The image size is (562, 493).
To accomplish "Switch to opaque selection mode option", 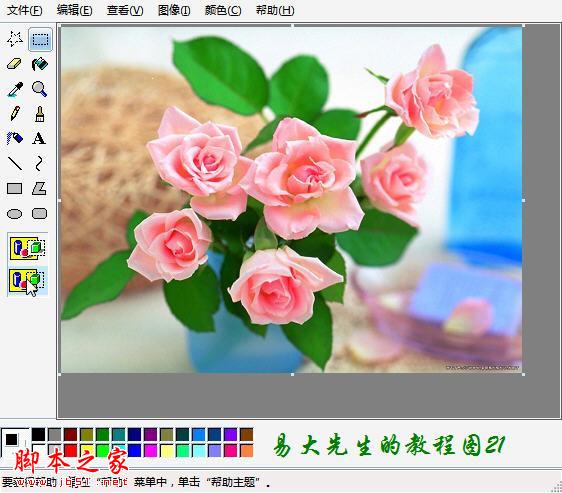I will (x=28, y=248).
